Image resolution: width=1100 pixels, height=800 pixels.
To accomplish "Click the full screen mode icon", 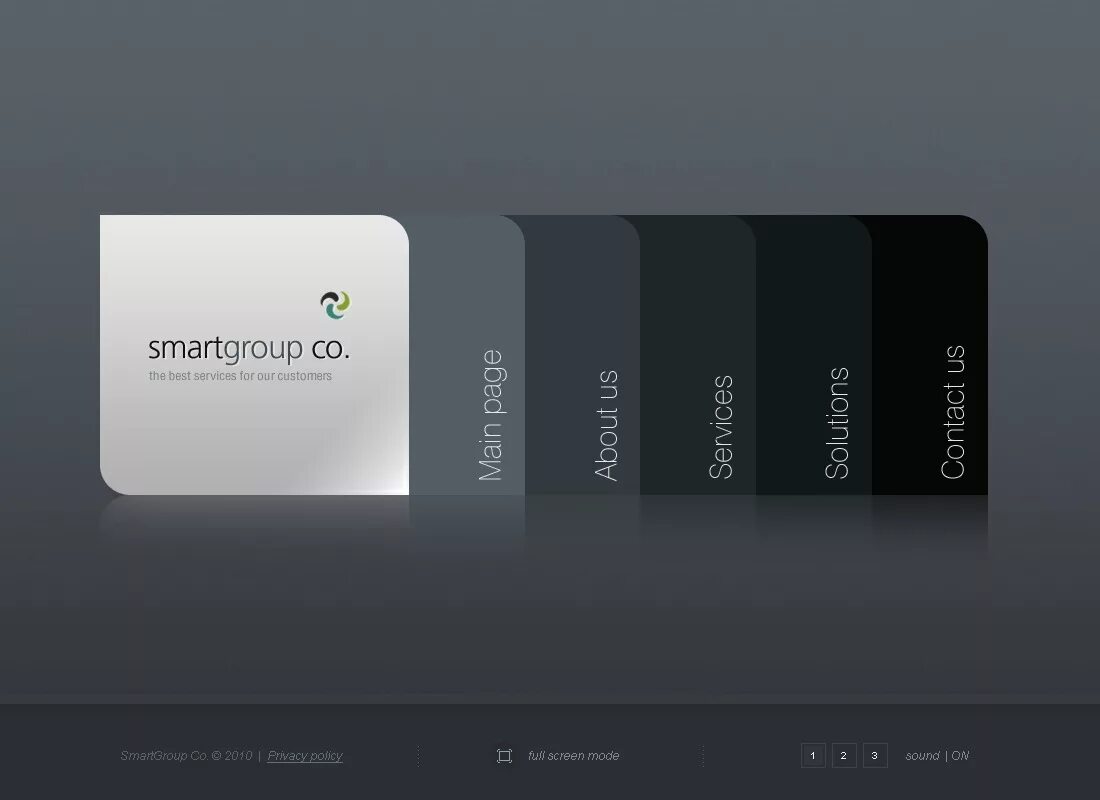I will point(504,756).
